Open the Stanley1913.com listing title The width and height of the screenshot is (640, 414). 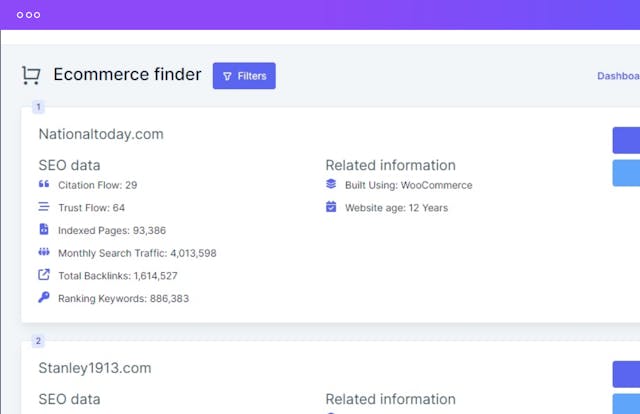click(x=95, y=368)
